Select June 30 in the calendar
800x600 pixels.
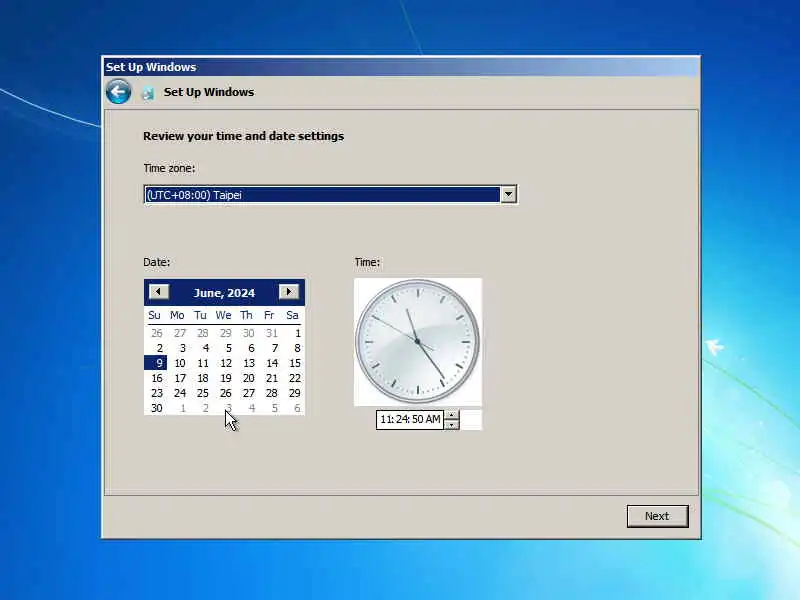pyautogui.click(x=157, y=408)
